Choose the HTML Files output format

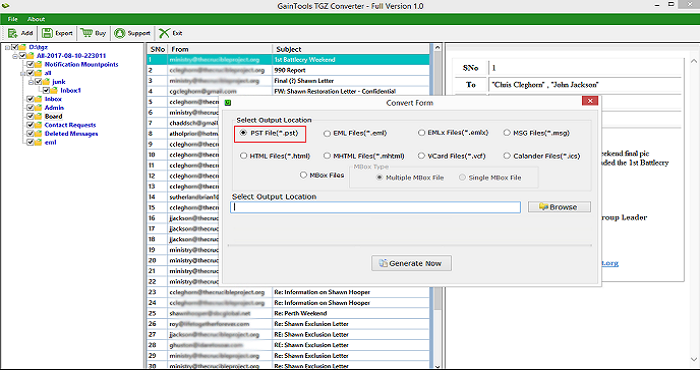coord(243,156)
